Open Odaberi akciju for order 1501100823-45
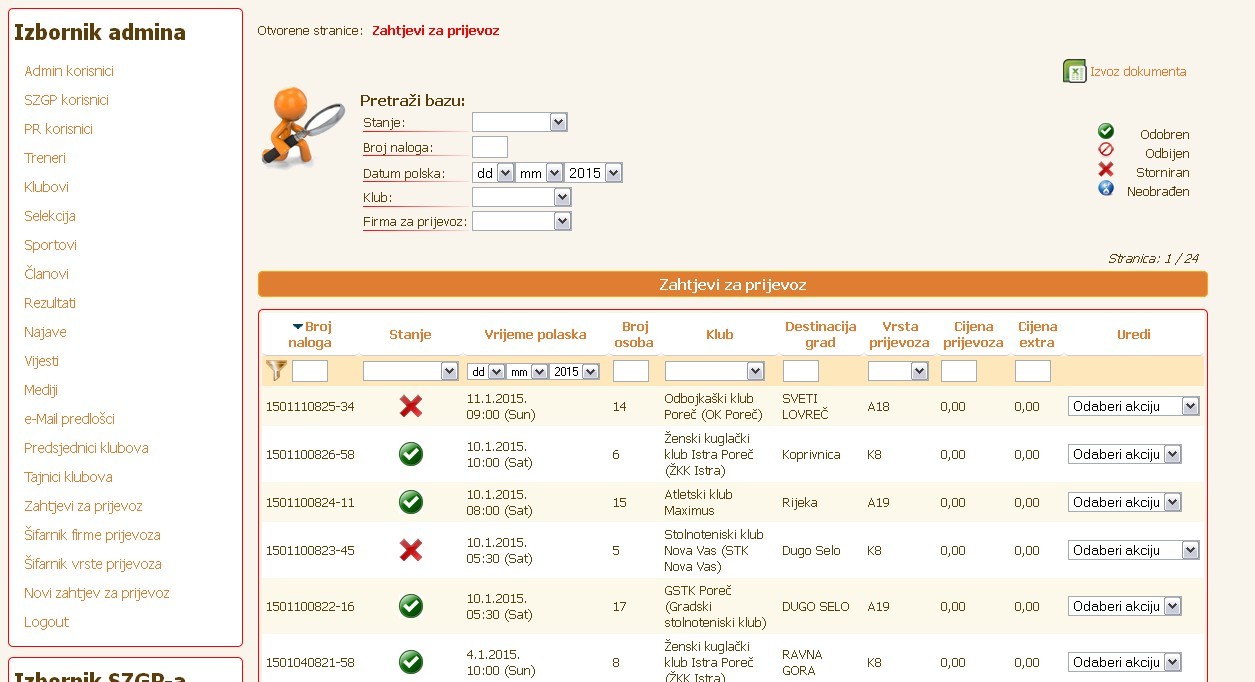 1134,550
